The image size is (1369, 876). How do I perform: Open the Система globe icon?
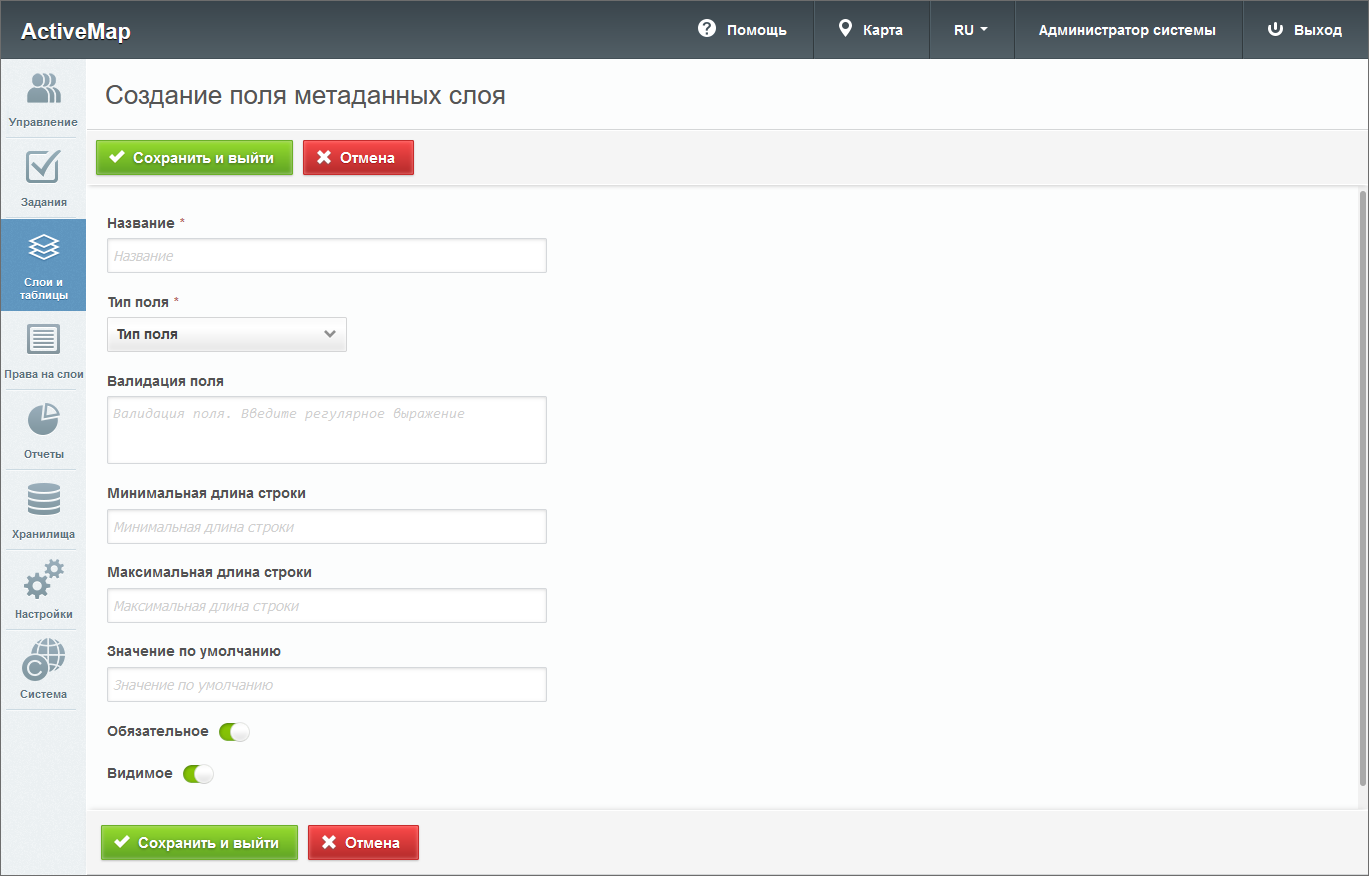(43, 660)
